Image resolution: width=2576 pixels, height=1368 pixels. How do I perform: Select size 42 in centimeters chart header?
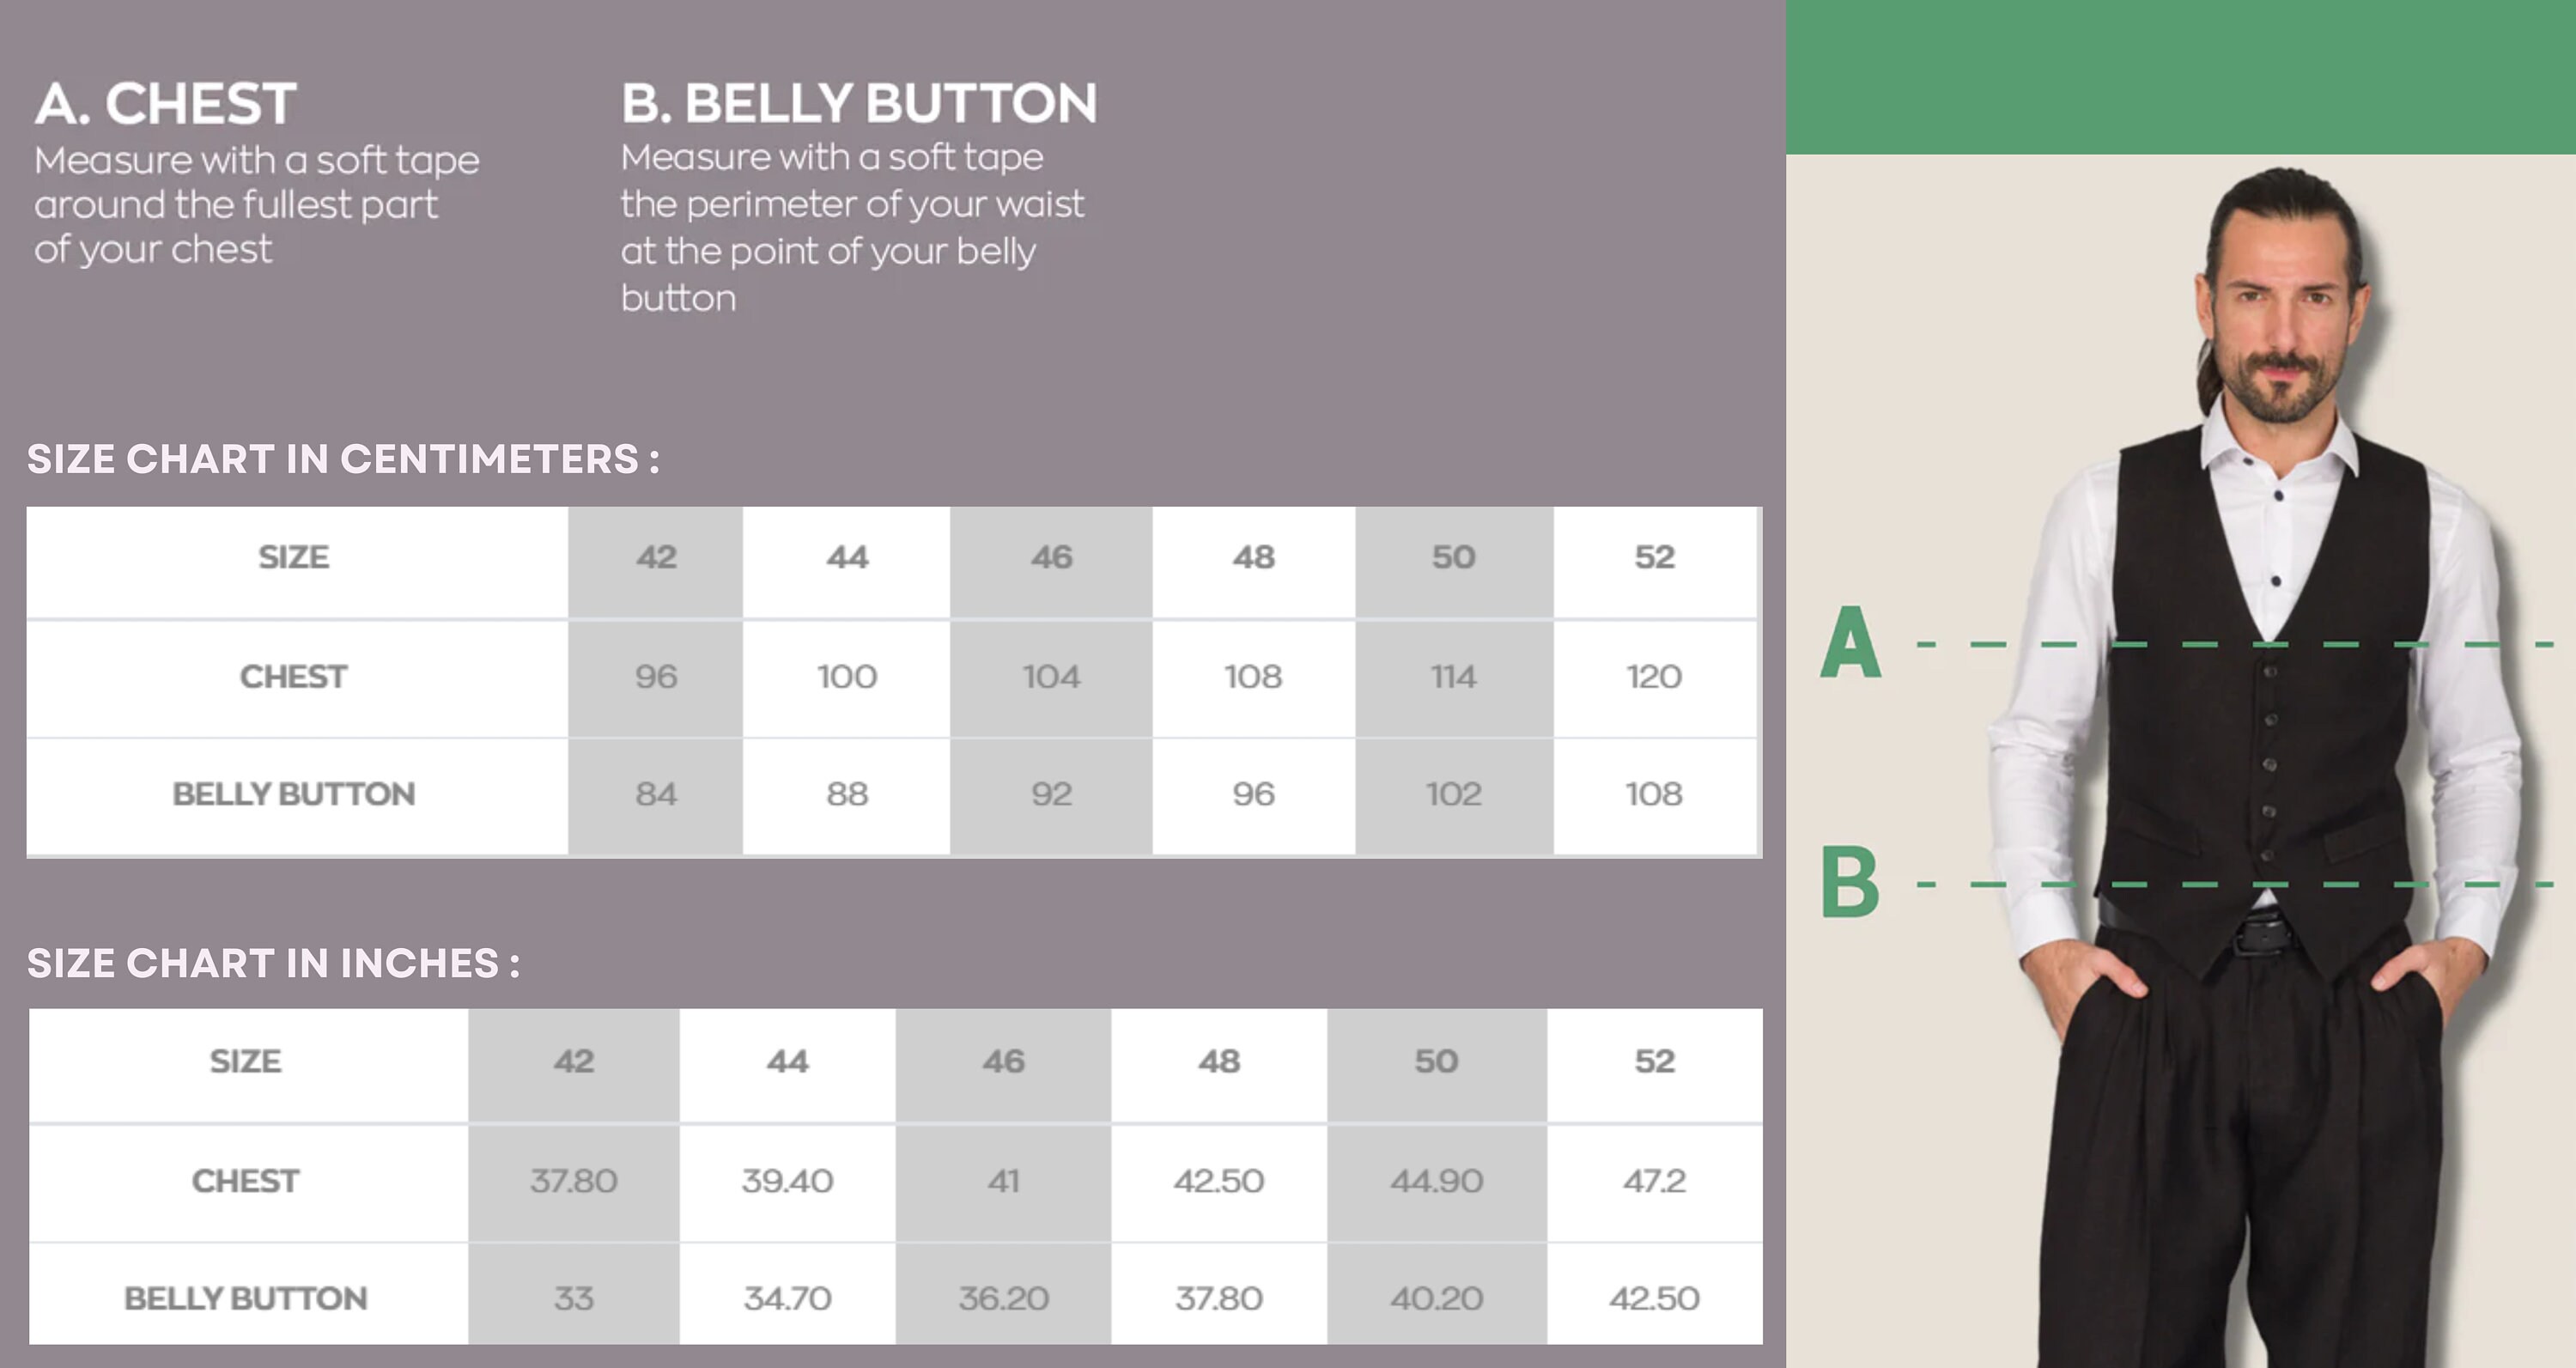pos(656,557)
